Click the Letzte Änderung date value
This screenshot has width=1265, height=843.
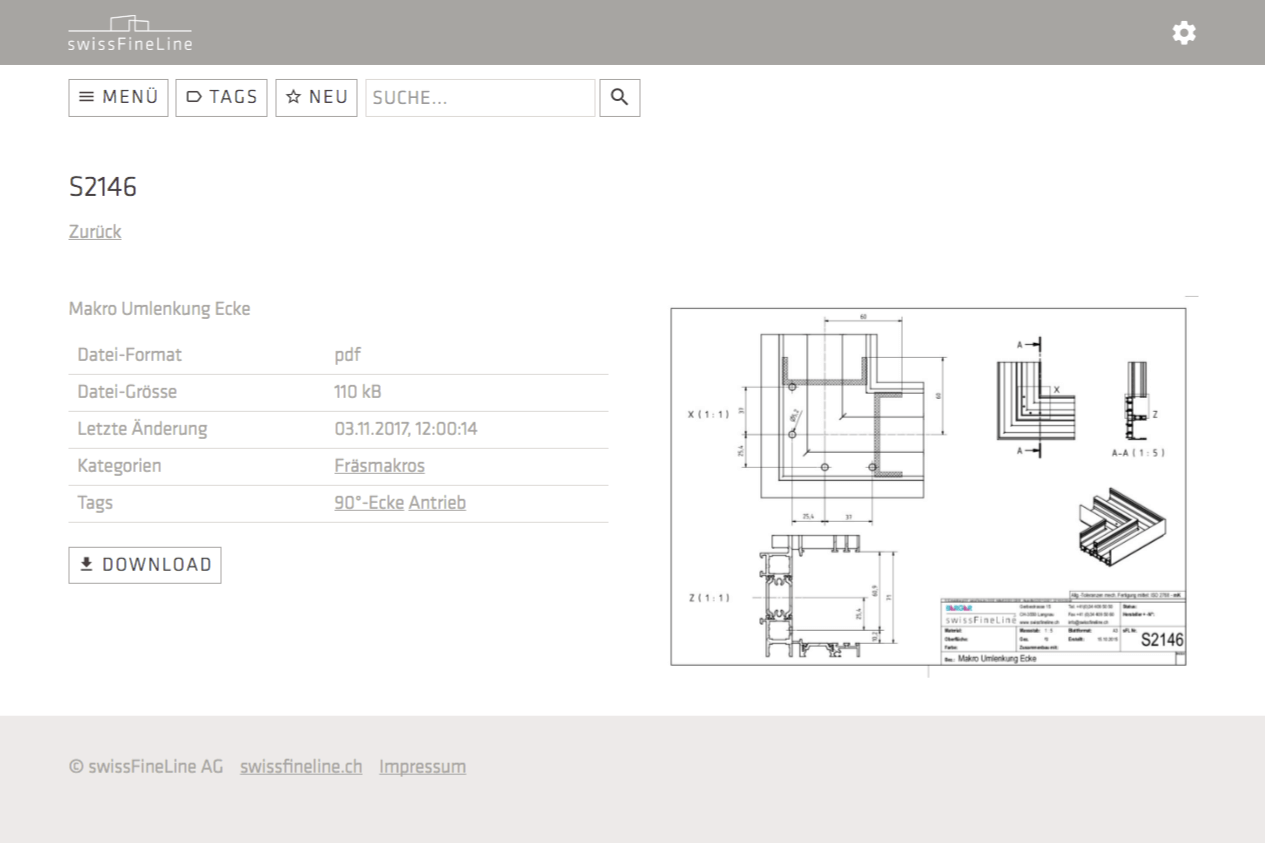click(405, 429)
